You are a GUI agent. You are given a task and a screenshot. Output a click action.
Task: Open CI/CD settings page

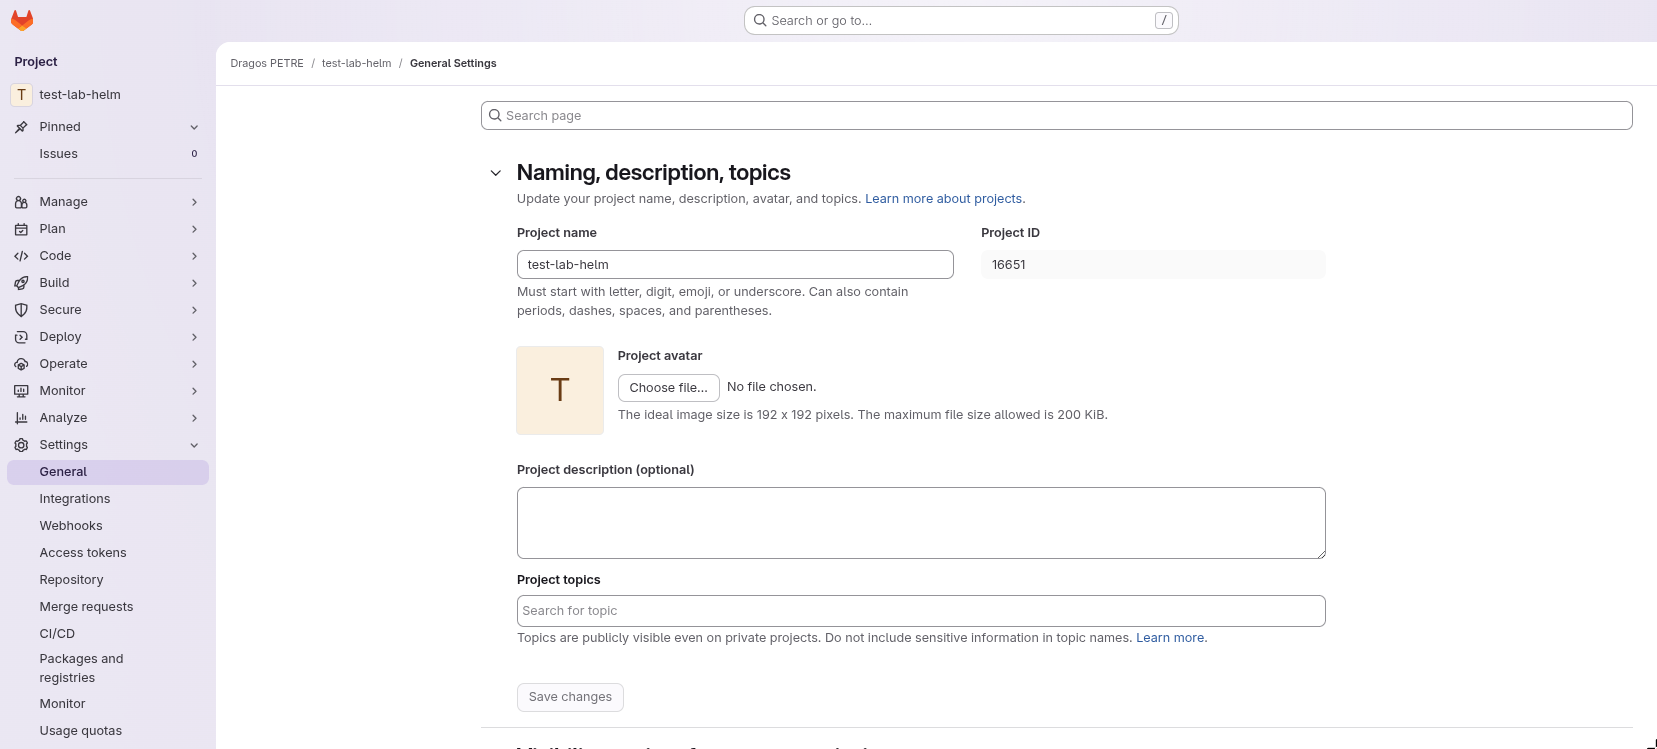[x=57, y=634]
